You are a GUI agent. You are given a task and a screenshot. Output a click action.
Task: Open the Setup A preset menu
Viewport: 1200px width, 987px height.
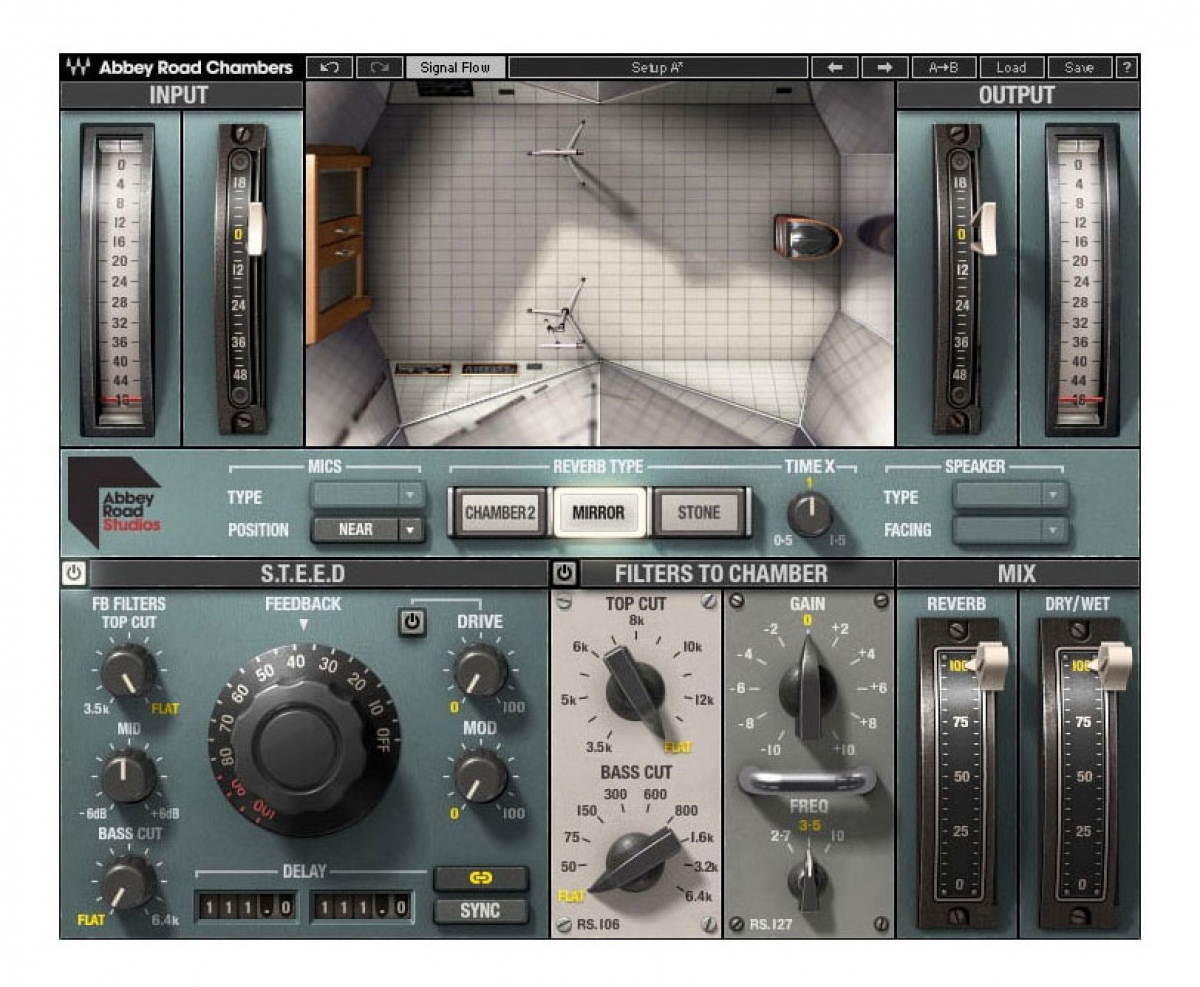(658, 68)
